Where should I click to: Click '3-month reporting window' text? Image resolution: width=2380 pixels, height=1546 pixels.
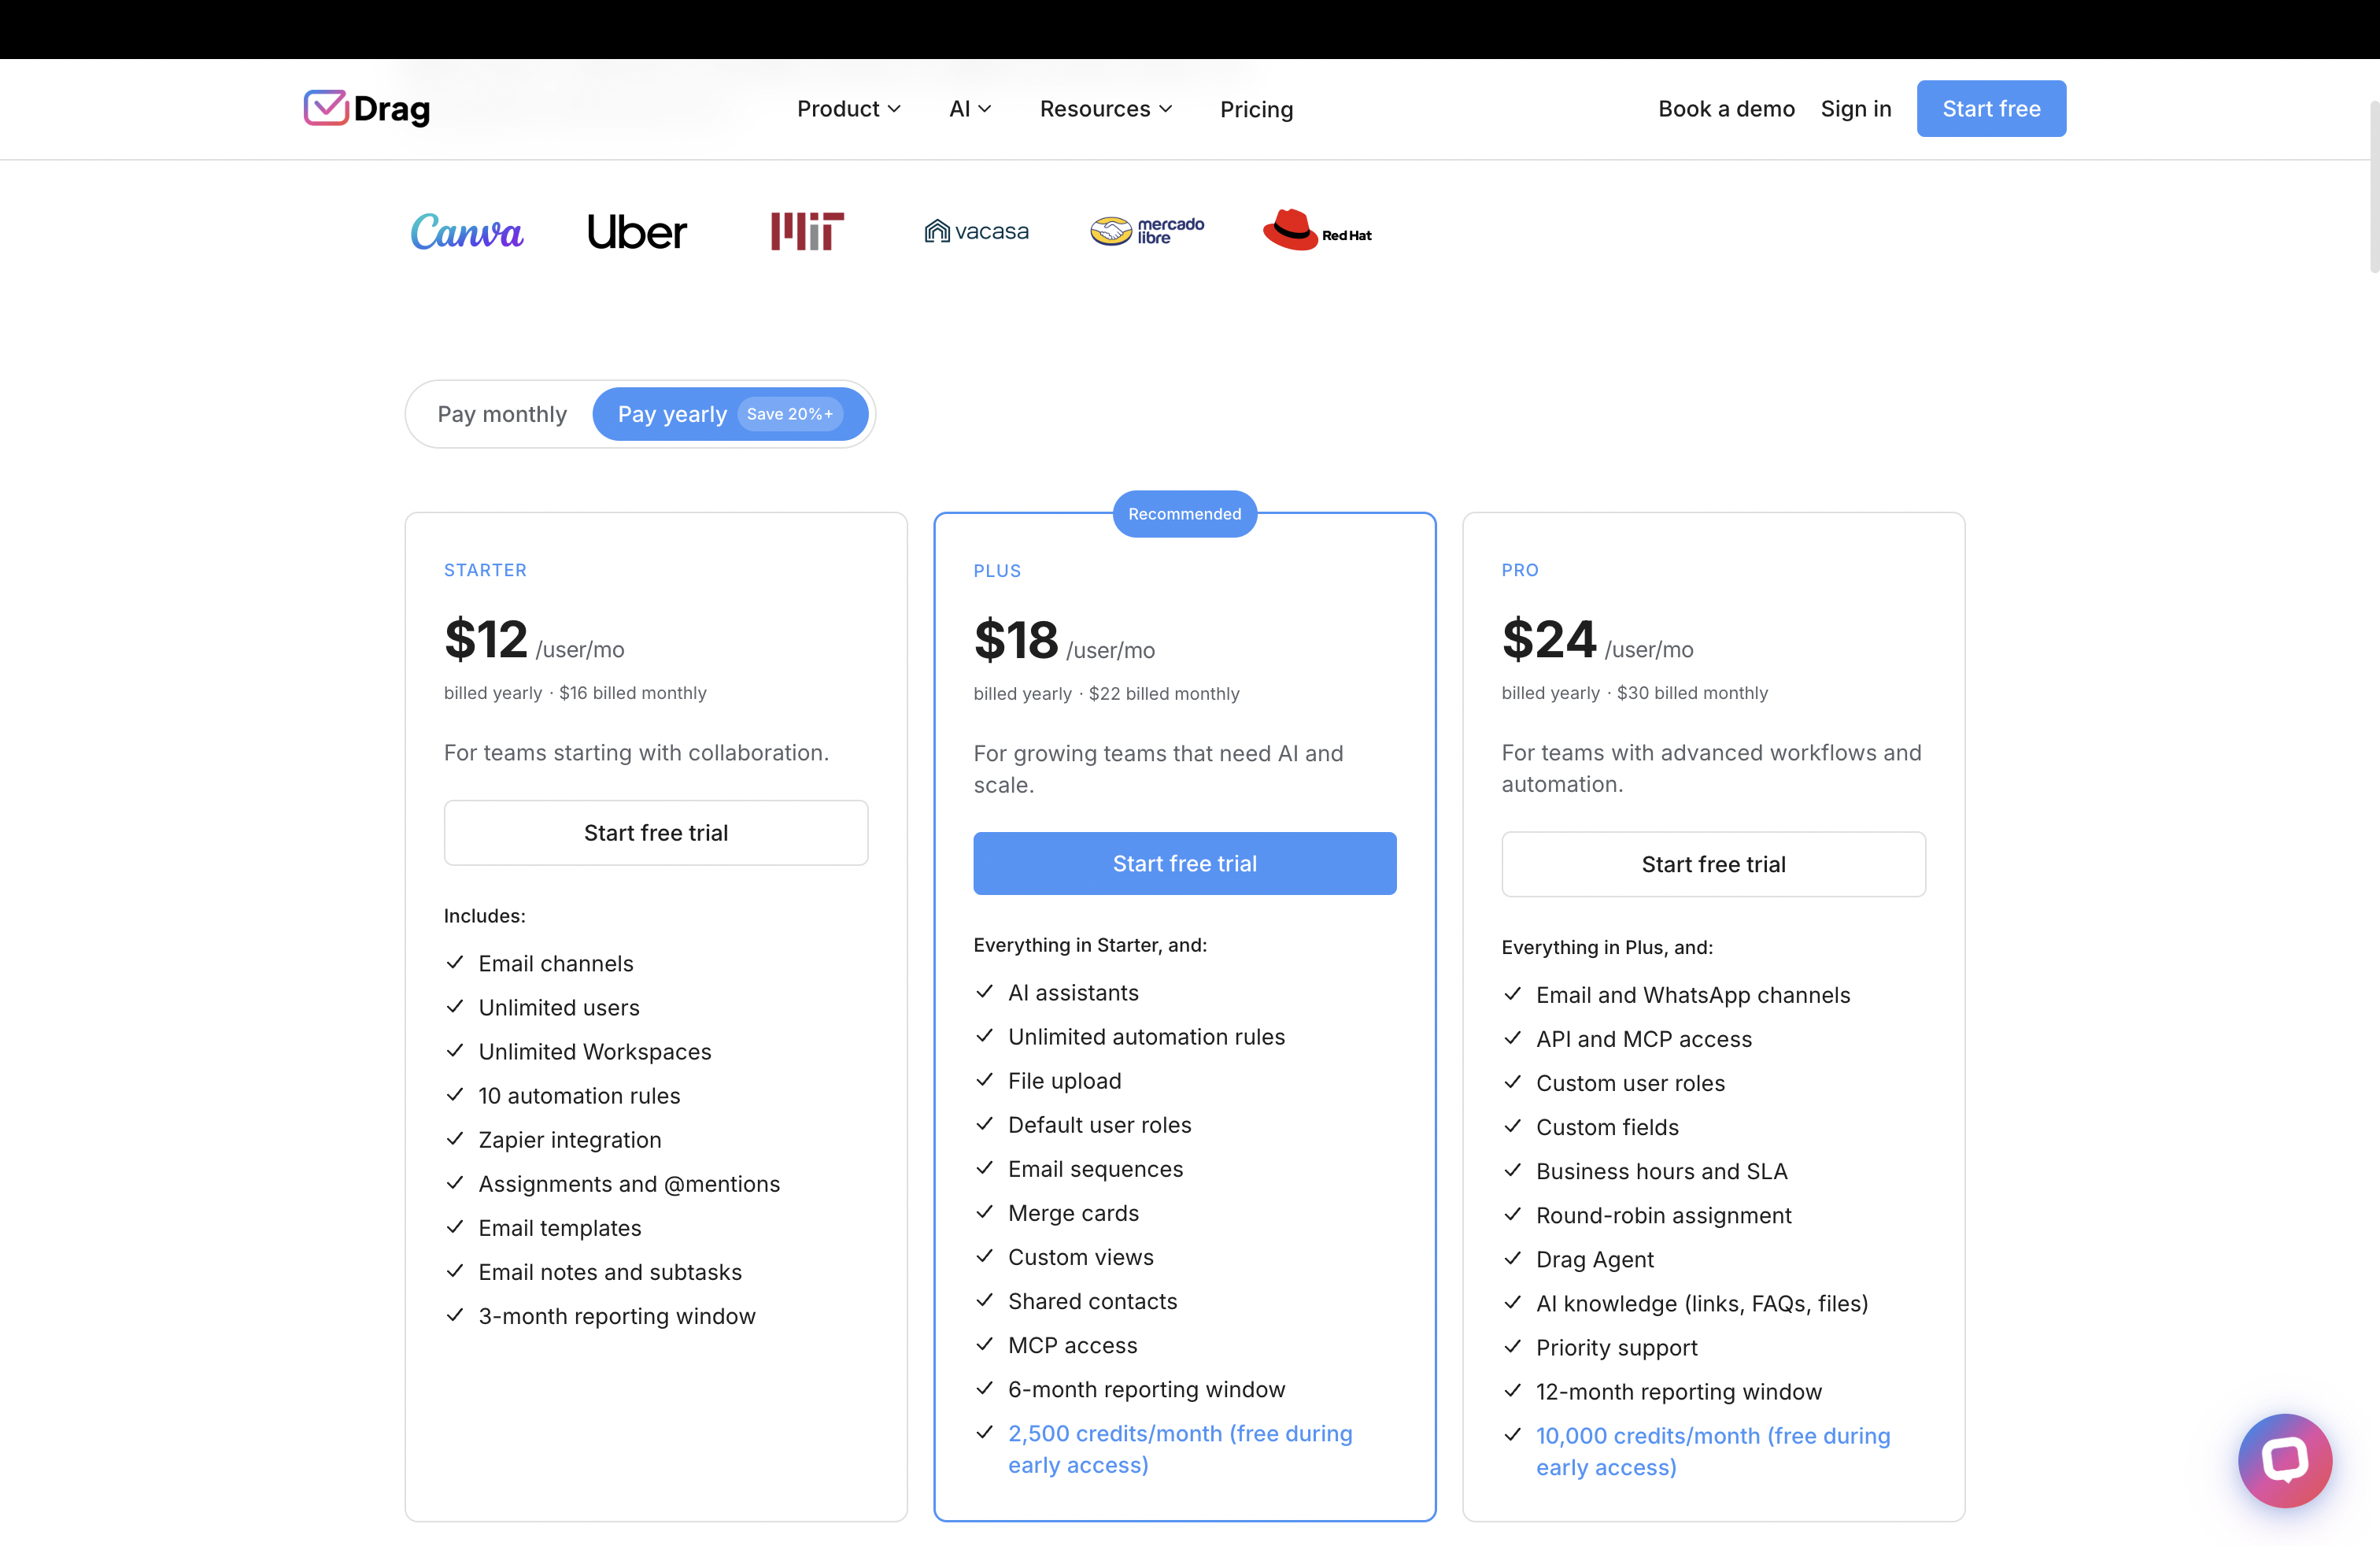pos(617,1316)
